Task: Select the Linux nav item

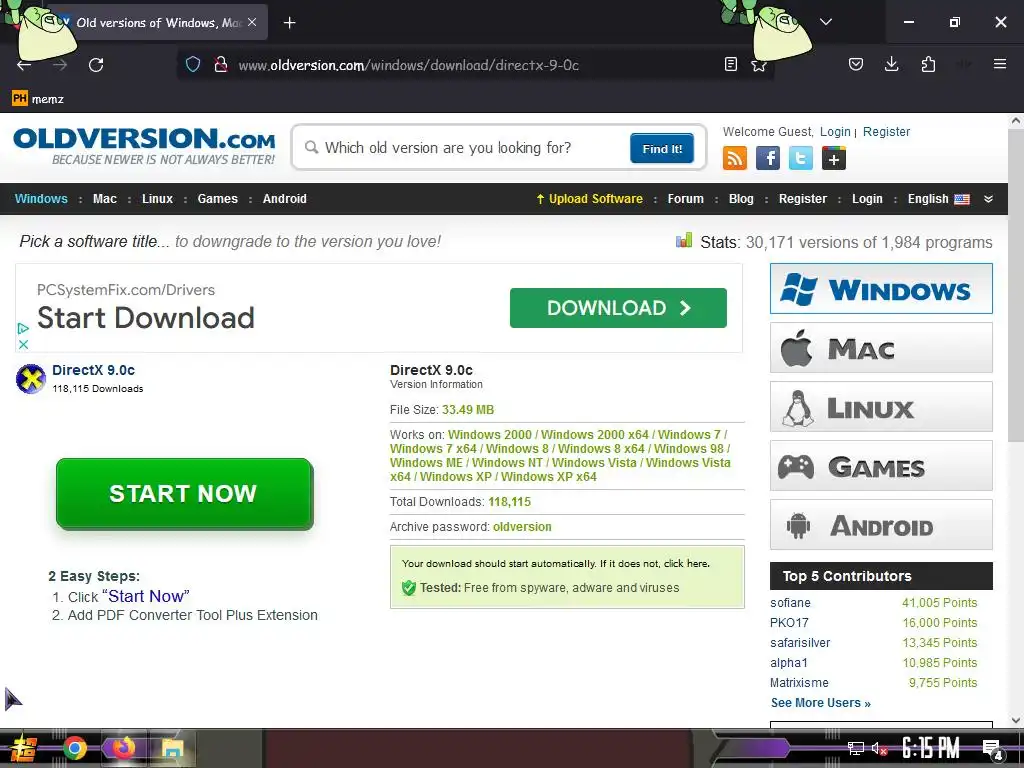Action: pos(157,199)
